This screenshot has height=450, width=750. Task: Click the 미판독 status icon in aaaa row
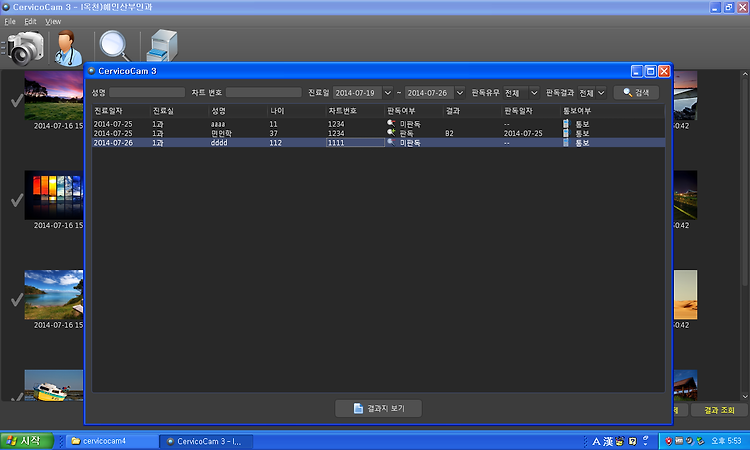coord(391,123)
